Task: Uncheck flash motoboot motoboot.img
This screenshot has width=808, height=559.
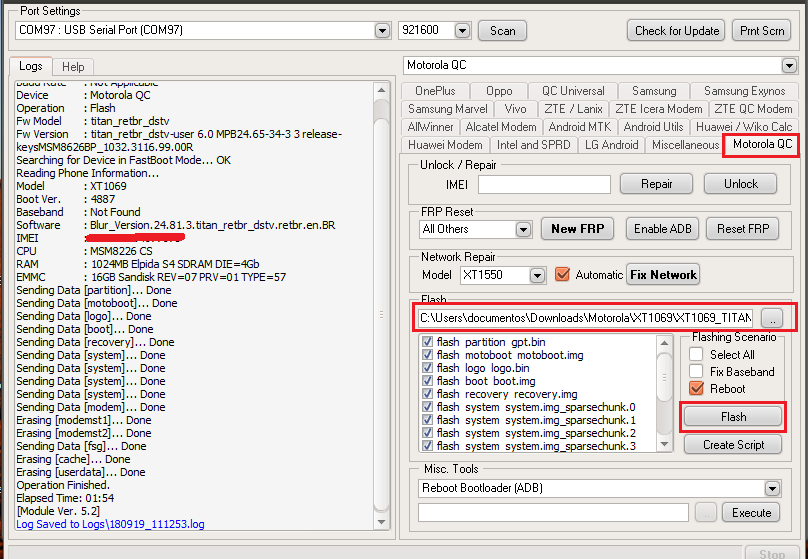Action: tap(427, 355)
